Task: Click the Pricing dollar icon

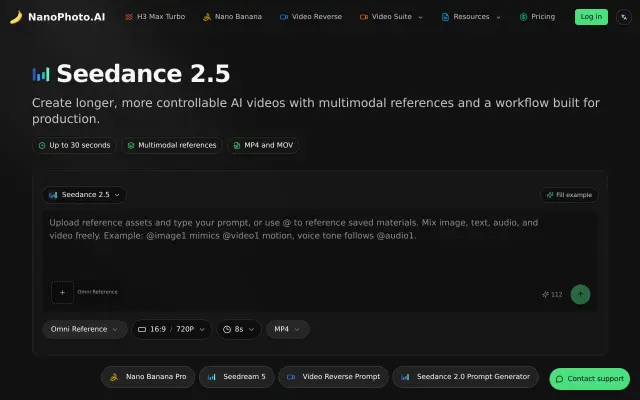Action: point(523,17)
